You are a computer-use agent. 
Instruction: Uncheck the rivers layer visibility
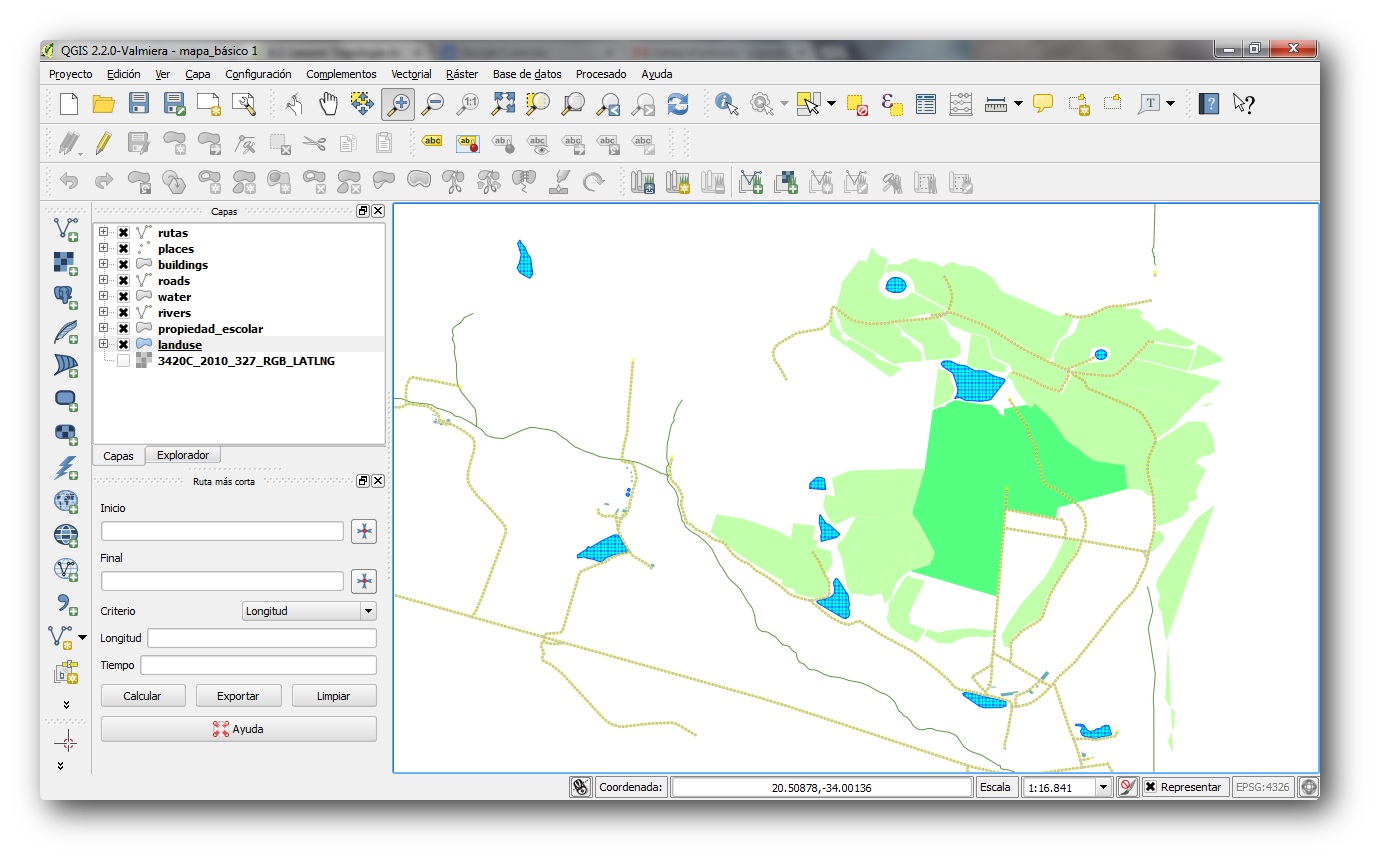123,313
